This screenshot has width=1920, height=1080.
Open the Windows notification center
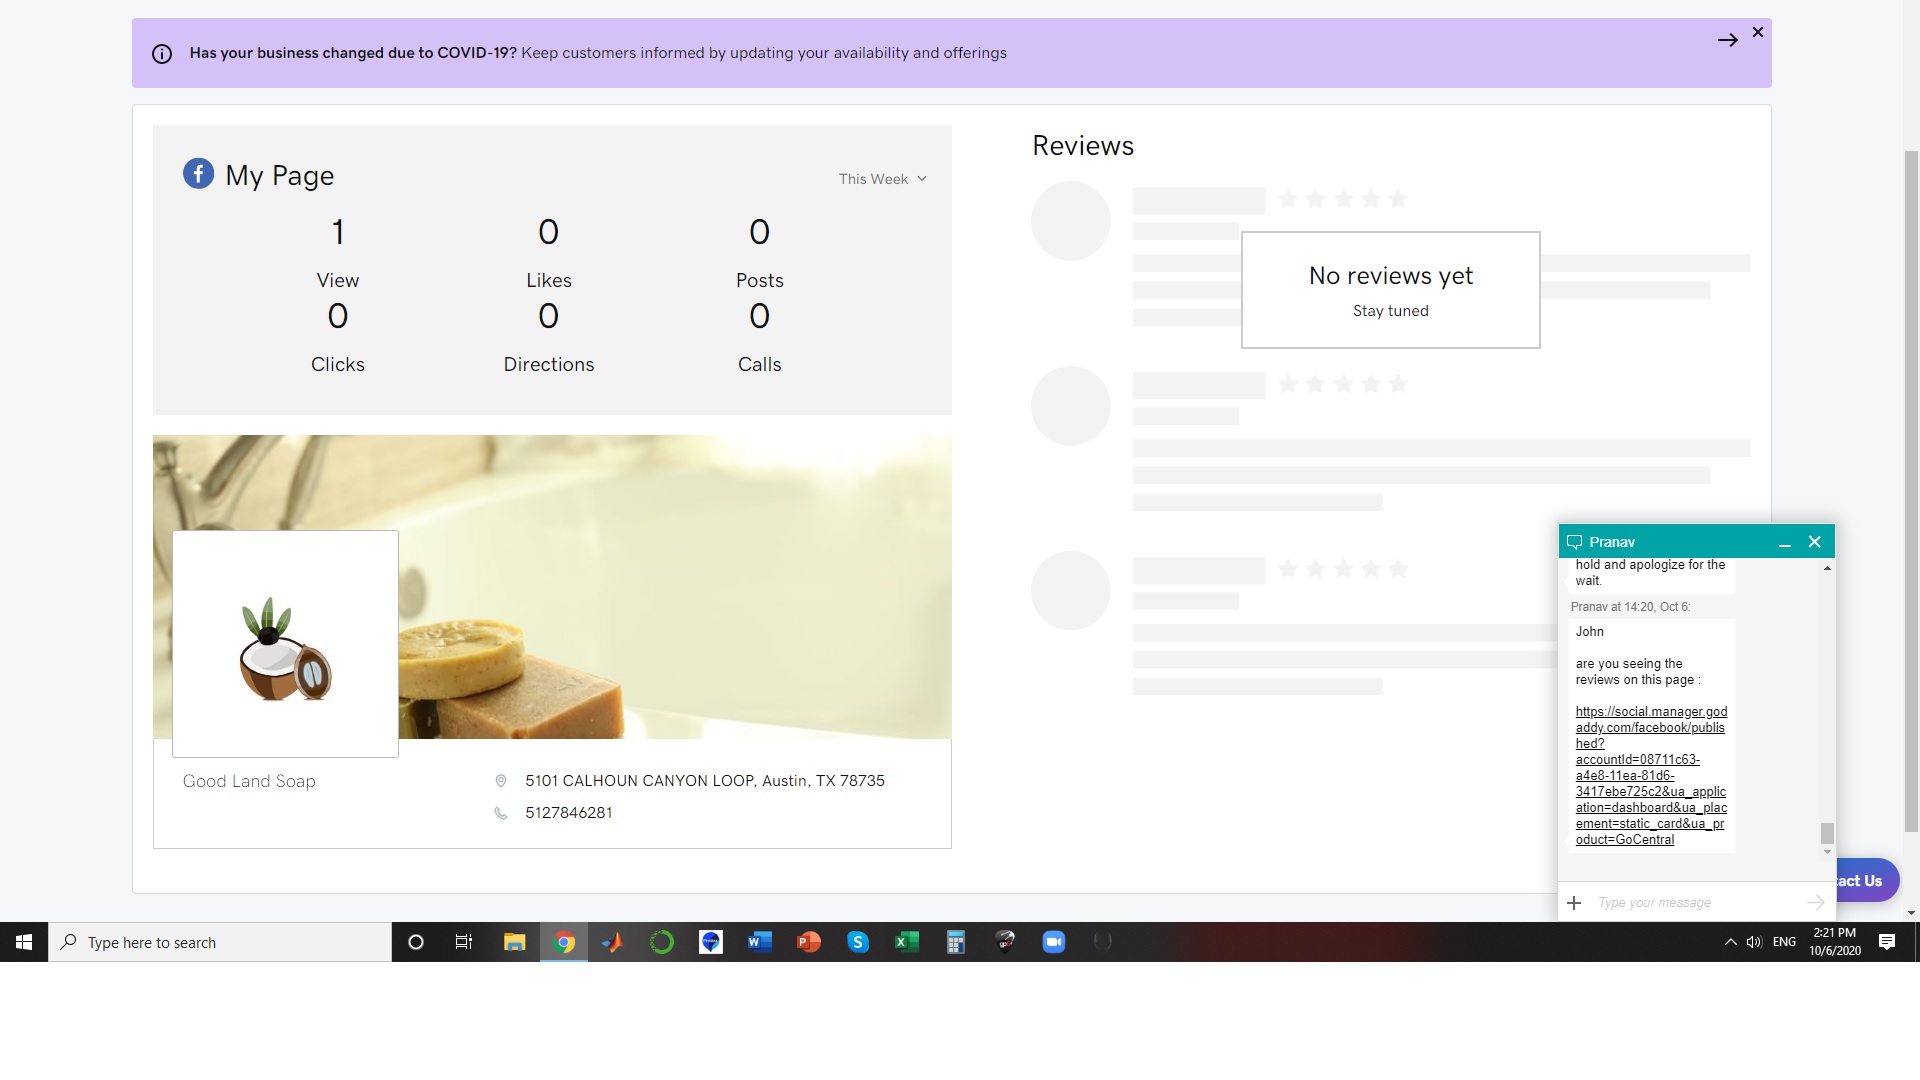coord(1887,942)
